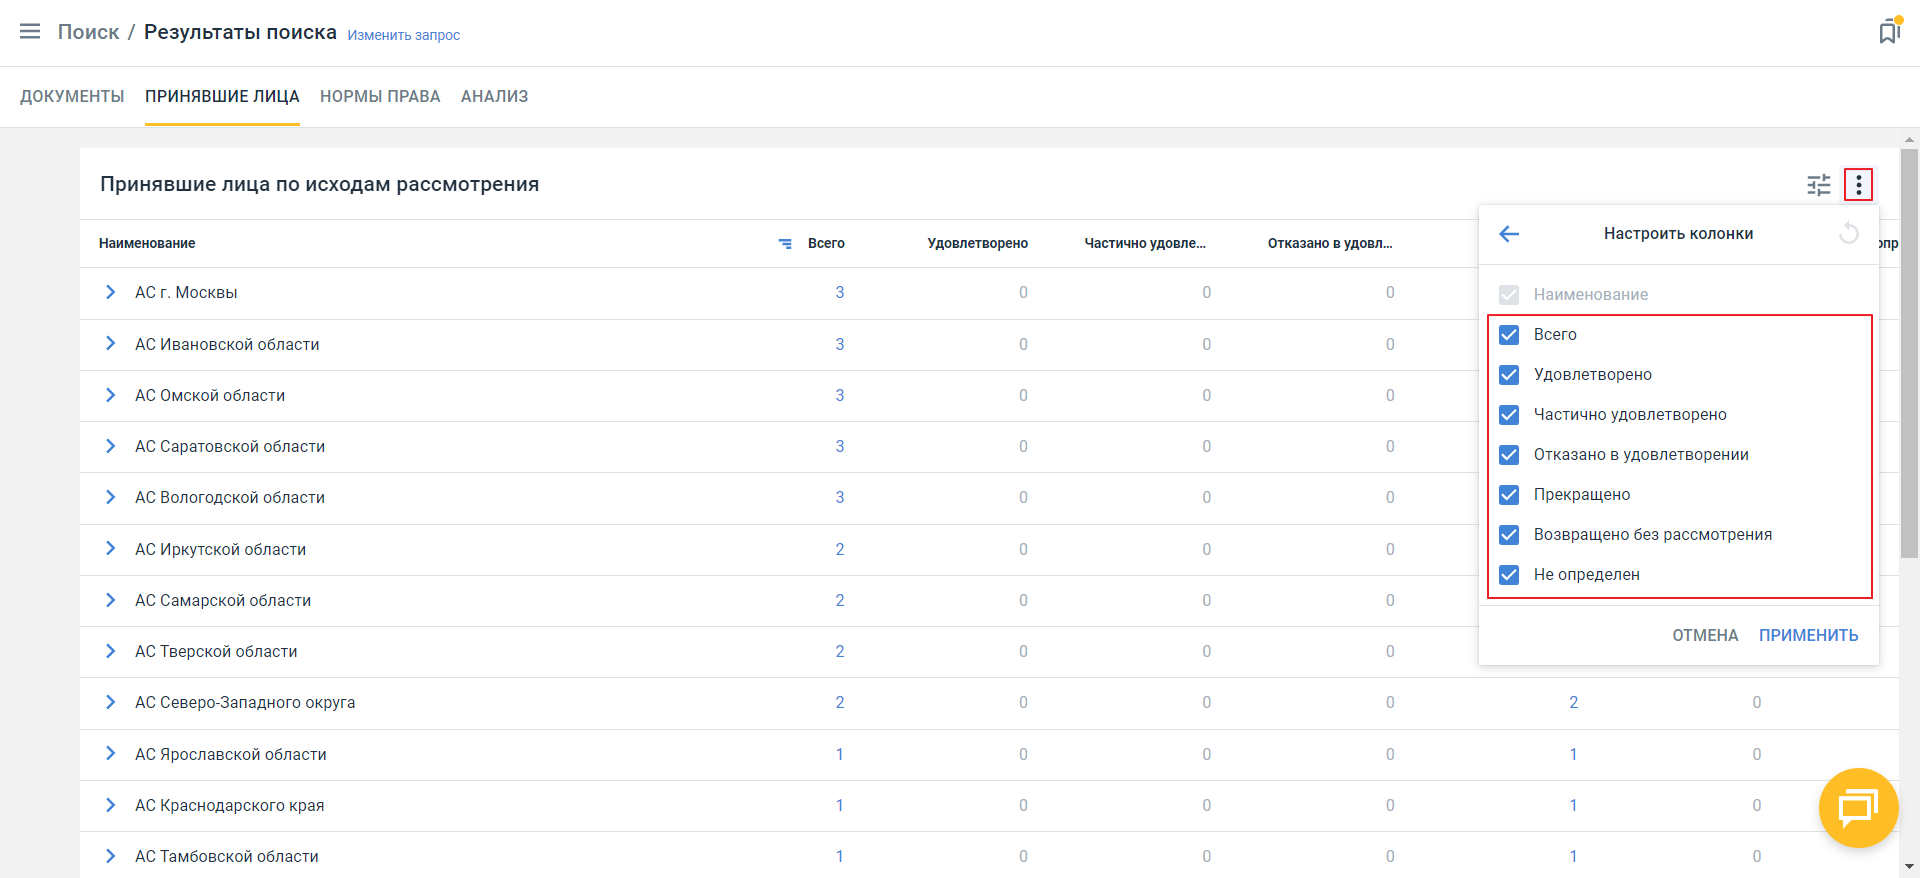The image size is (1920, 878).
Task: Open Всего count for АС Омской области
Action: click(x=840, y=395)
